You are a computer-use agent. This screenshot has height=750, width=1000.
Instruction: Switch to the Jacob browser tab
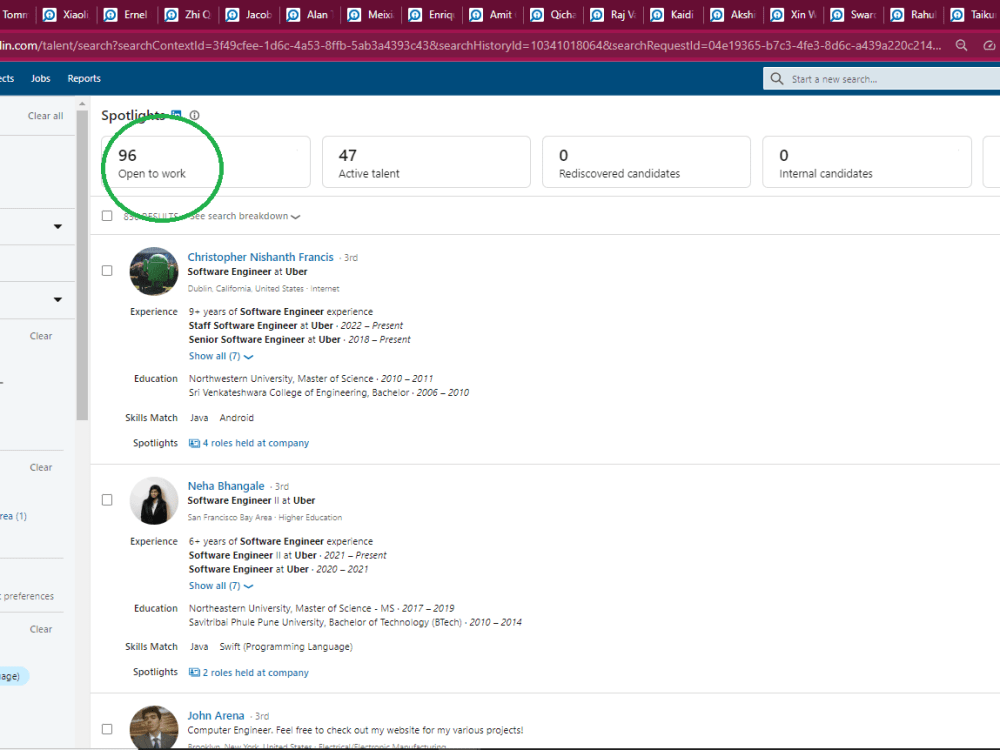[249, 14]
